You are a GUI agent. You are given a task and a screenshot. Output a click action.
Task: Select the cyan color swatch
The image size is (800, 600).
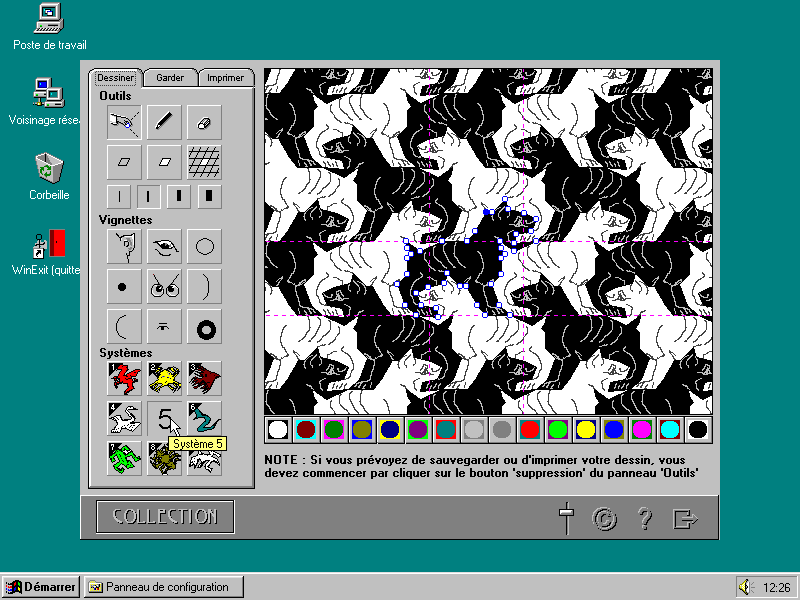pos(670,430)
